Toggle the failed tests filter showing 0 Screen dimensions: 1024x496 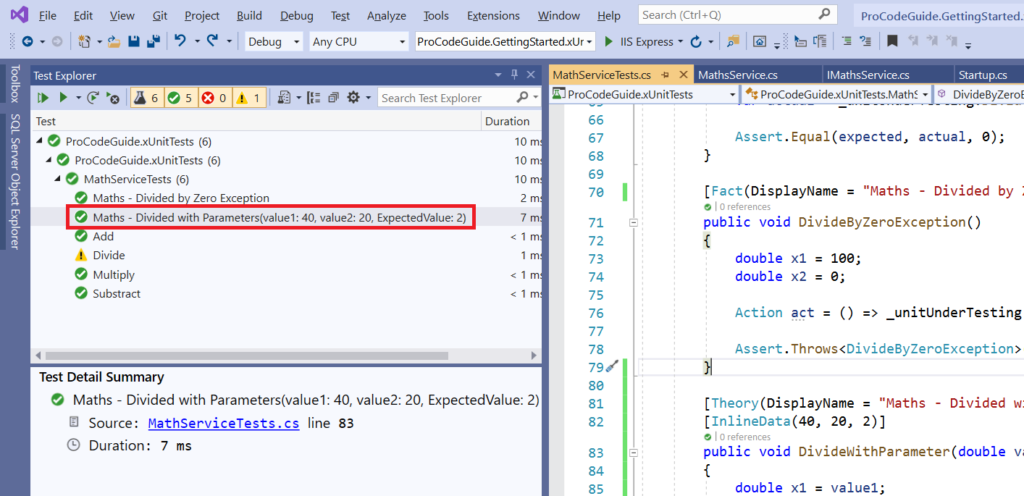point(214,98)
